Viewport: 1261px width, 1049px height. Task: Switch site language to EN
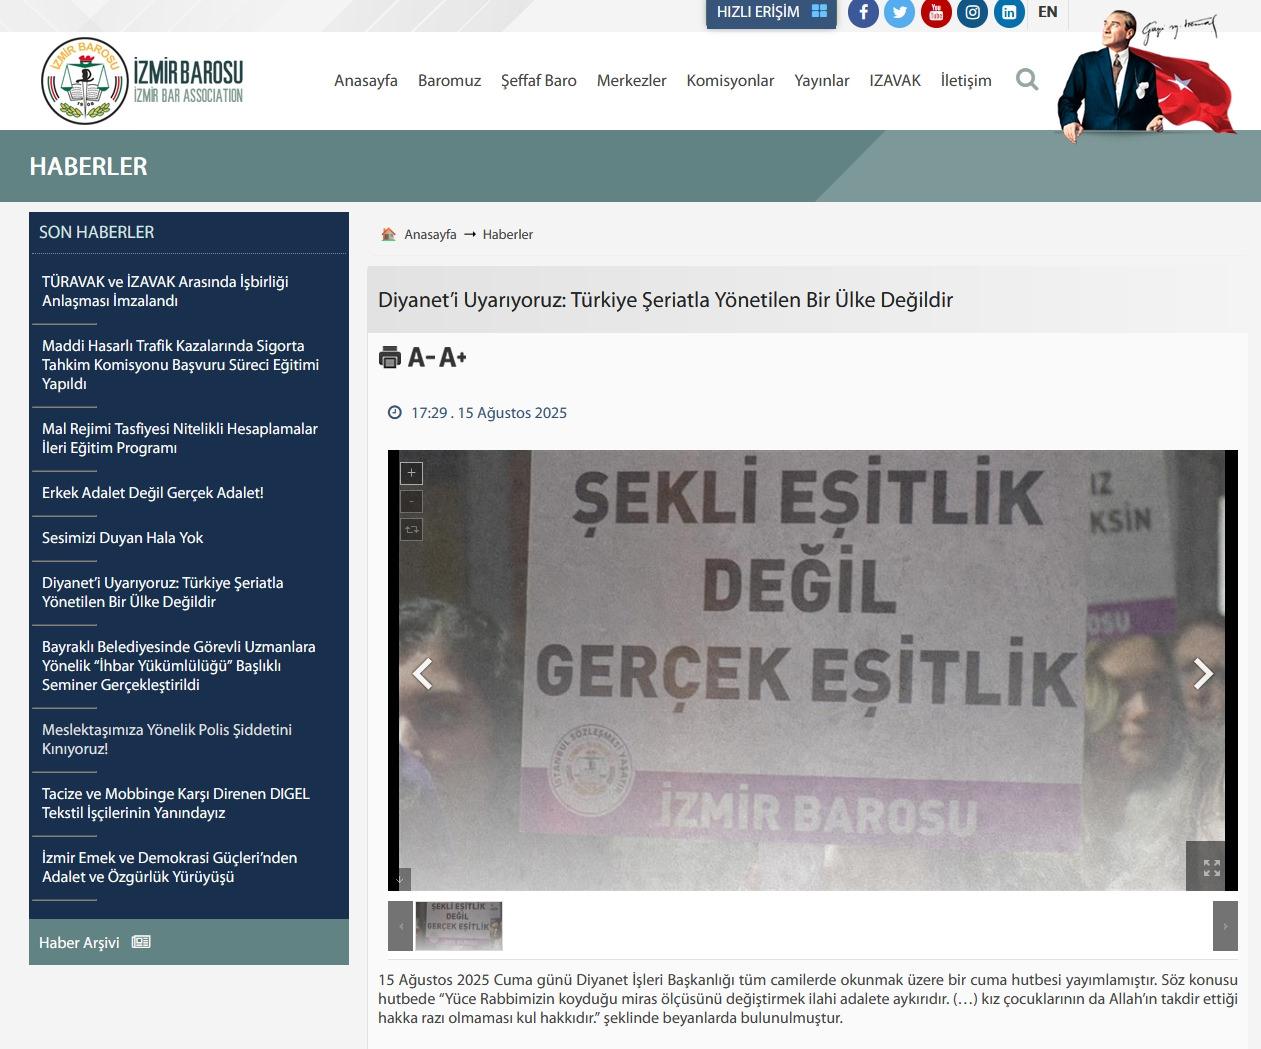click(1047, 13)
